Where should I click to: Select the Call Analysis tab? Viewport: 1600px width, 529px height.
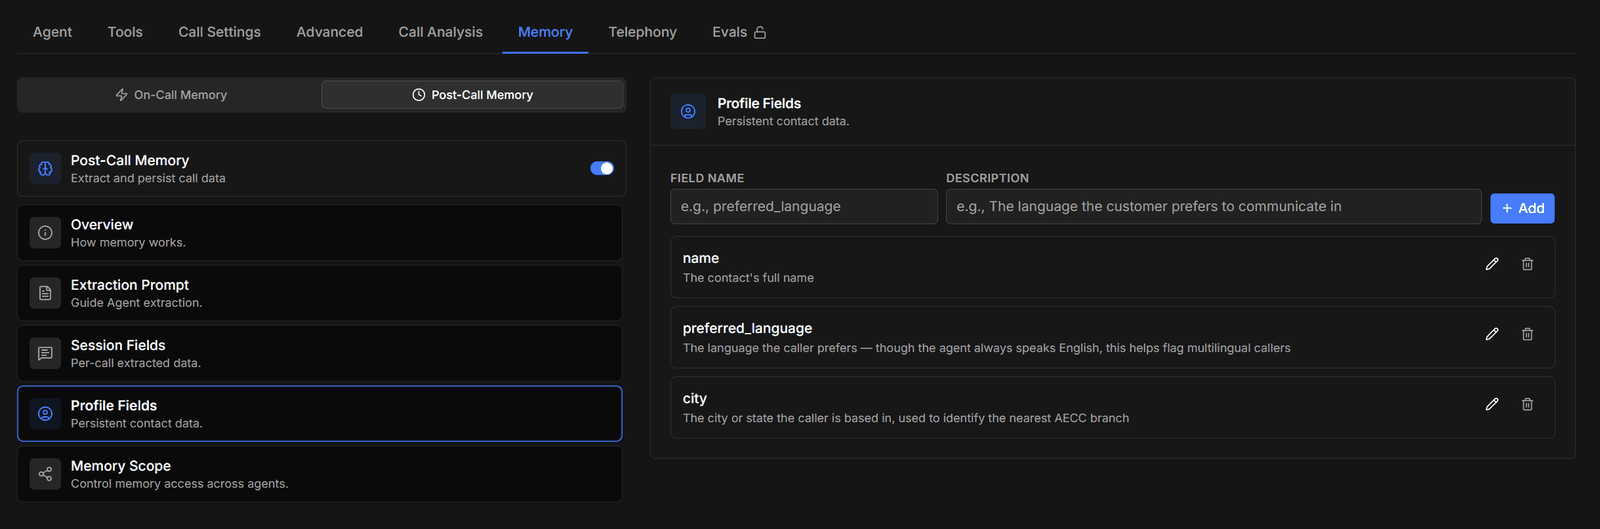coord(441,32)
